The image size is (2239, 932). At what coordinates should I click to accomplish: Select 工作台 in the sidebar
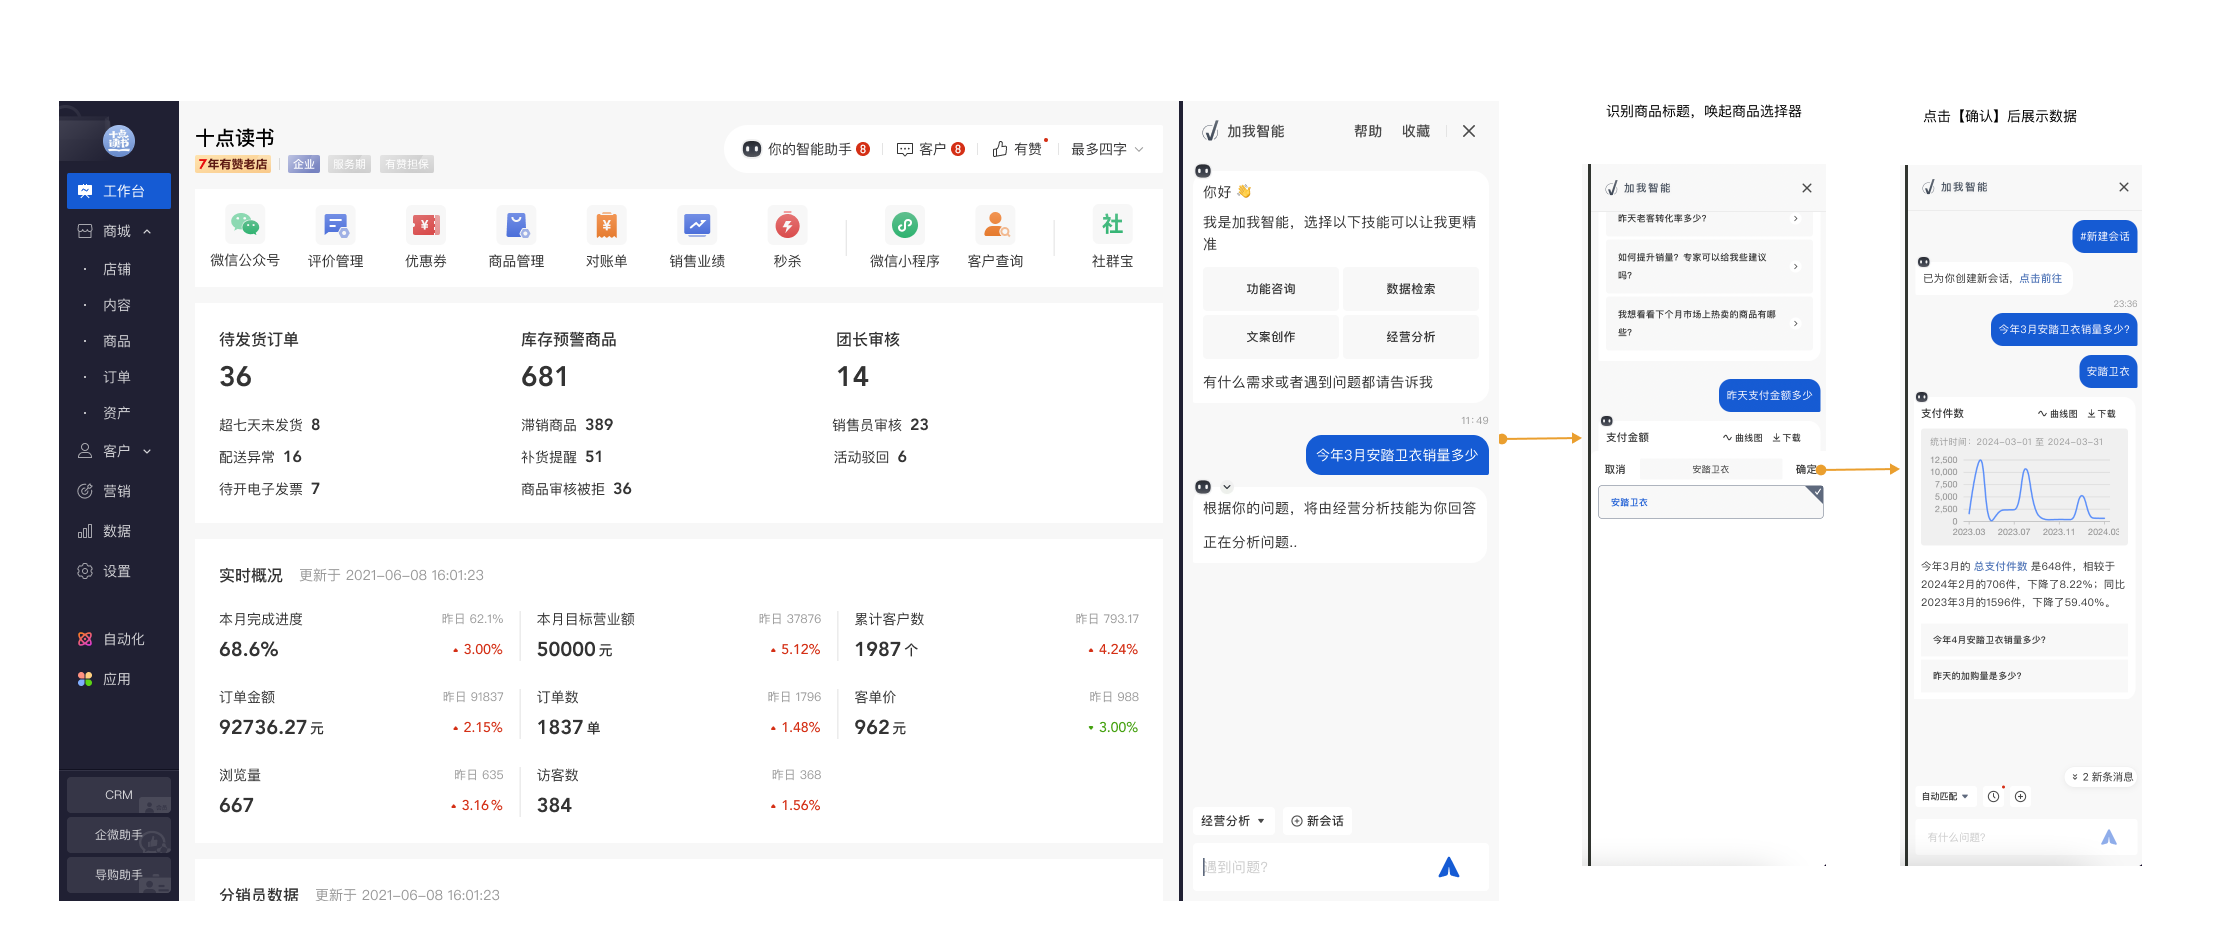coord(119,191)
